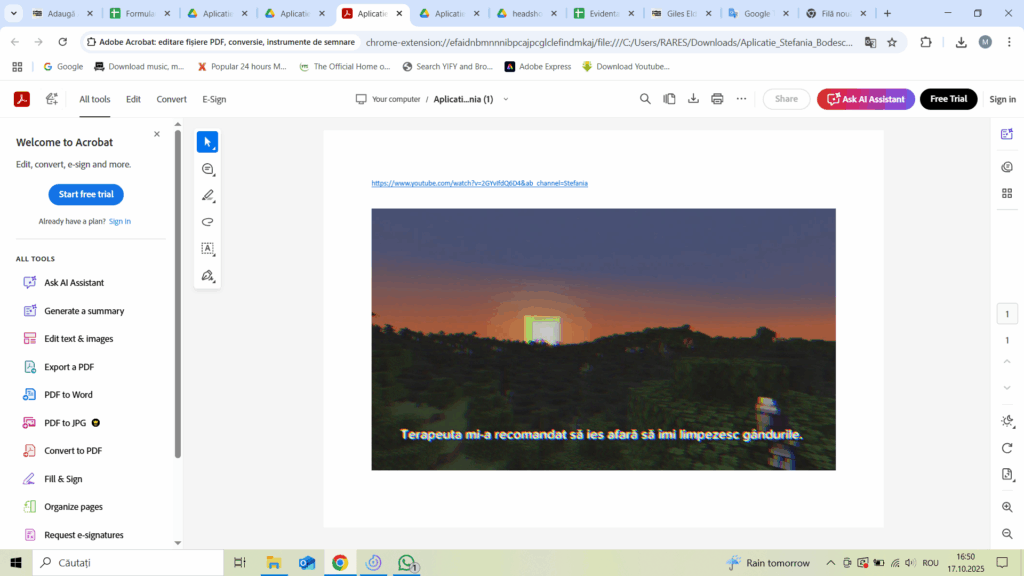Select the freehand draw loop tool
Screen dimensions: 1024x576
[207, 222]
